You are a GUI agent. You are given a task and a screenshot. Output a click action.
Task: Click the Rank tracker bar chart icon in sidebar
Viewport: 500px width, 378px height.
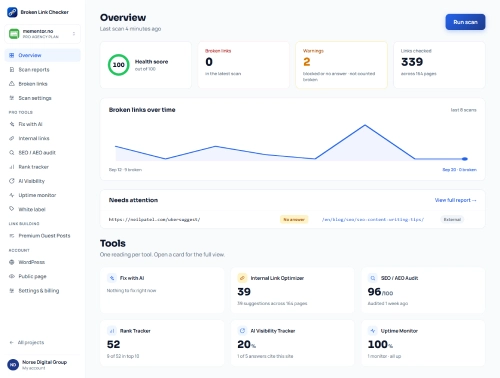tap(12, 167)
